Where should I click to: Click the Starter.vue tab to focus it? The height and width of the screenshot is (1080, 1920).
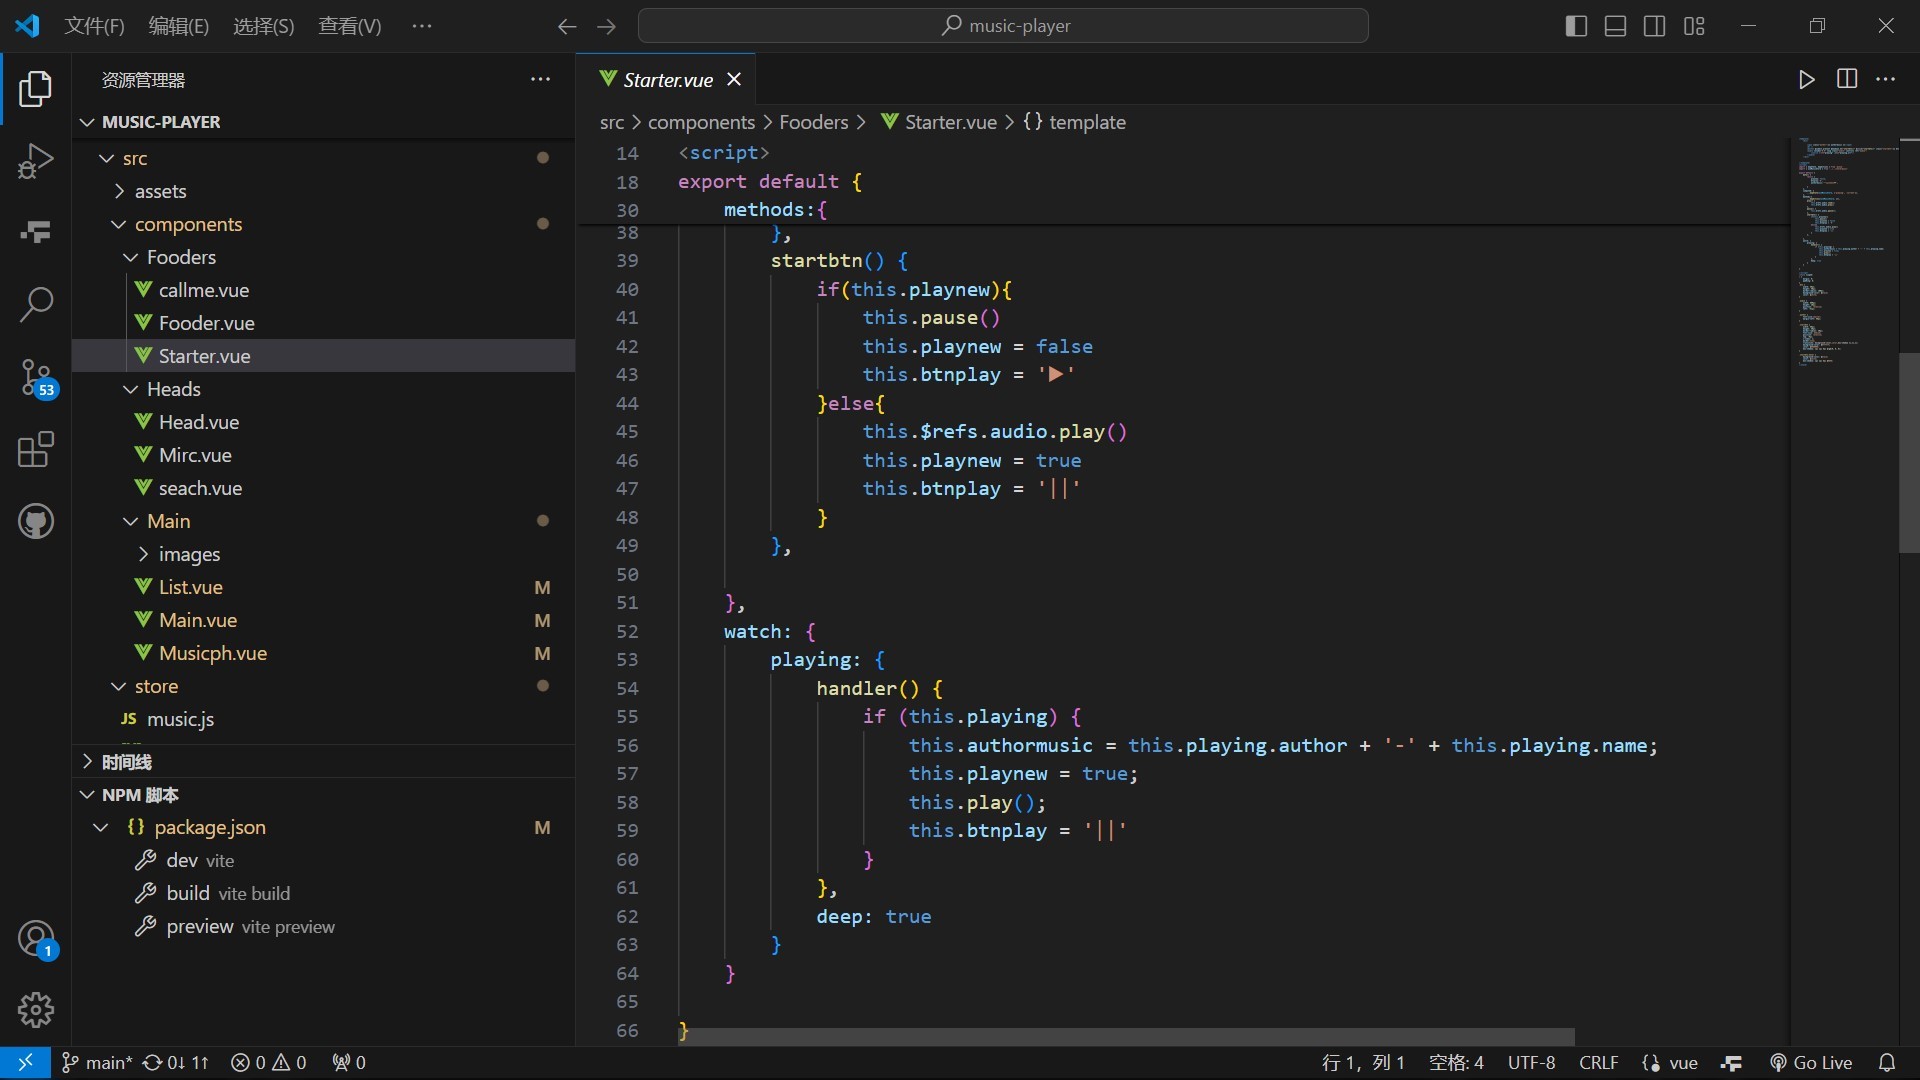click(667, 79)
